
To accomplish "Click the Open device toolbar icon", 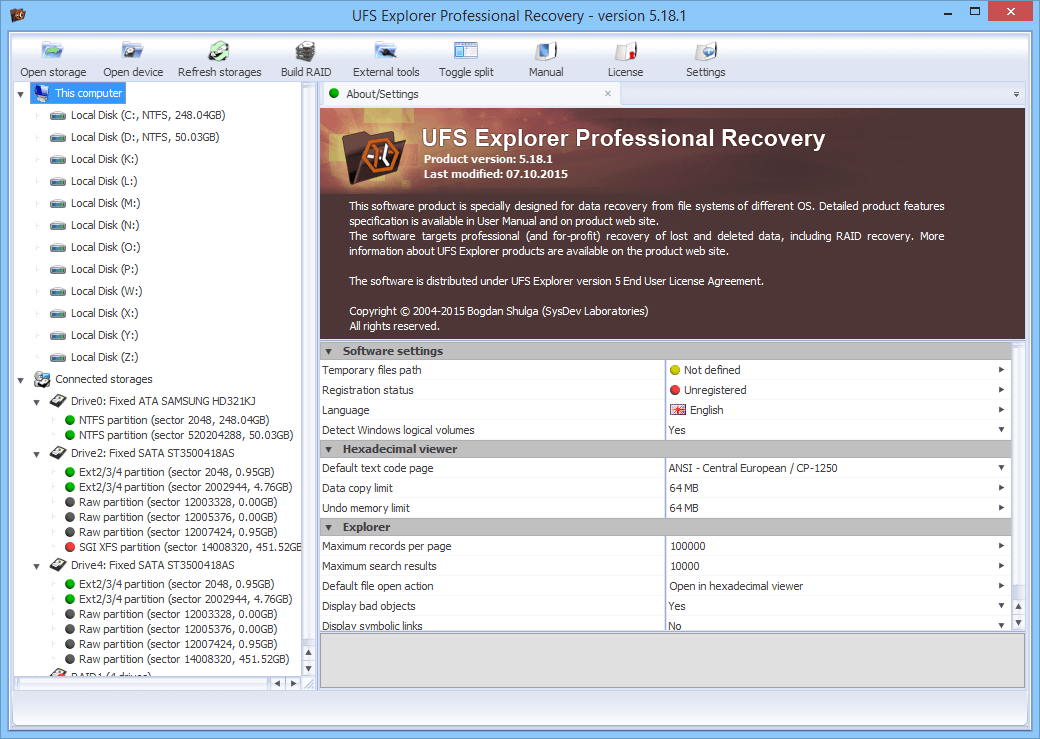I will pos(133,50).
